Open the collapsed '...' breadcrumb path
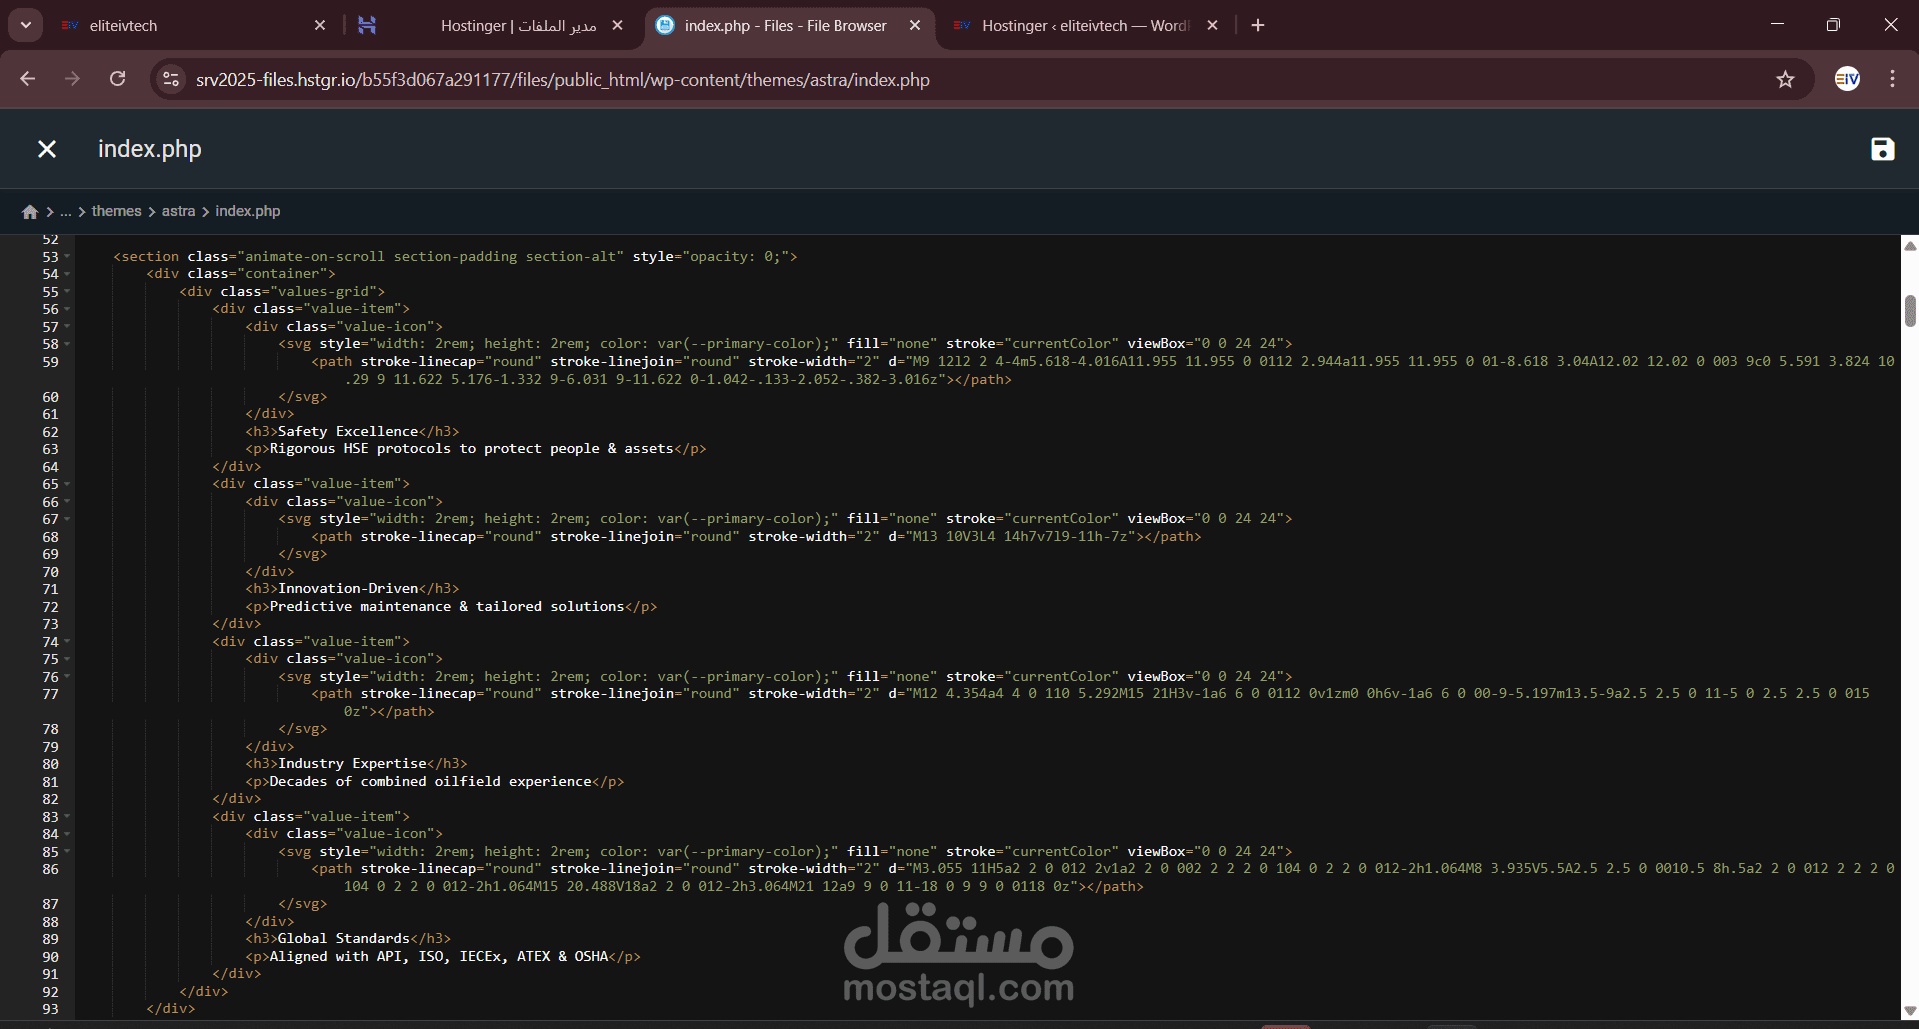 click(x=66, y=211)
